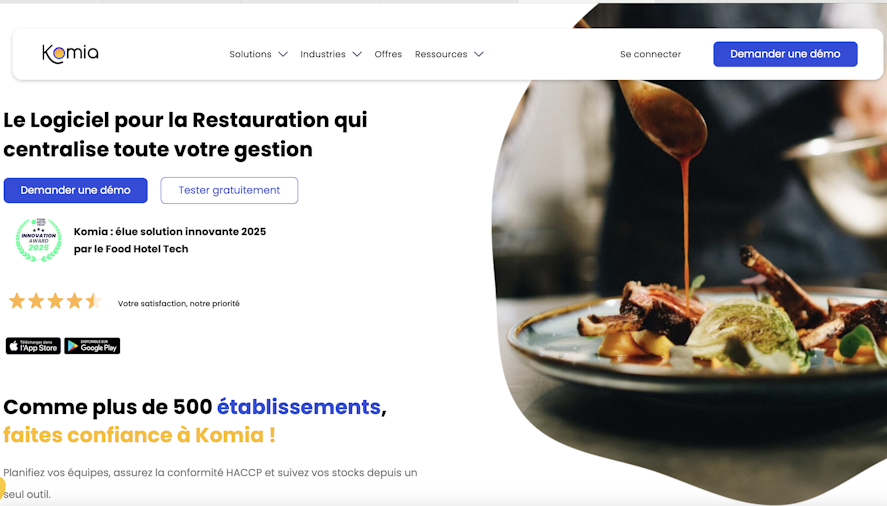Open the Solutions menu item
This screenshot has width=887, height=506.
pyautogui.click(x=250, y=54)
